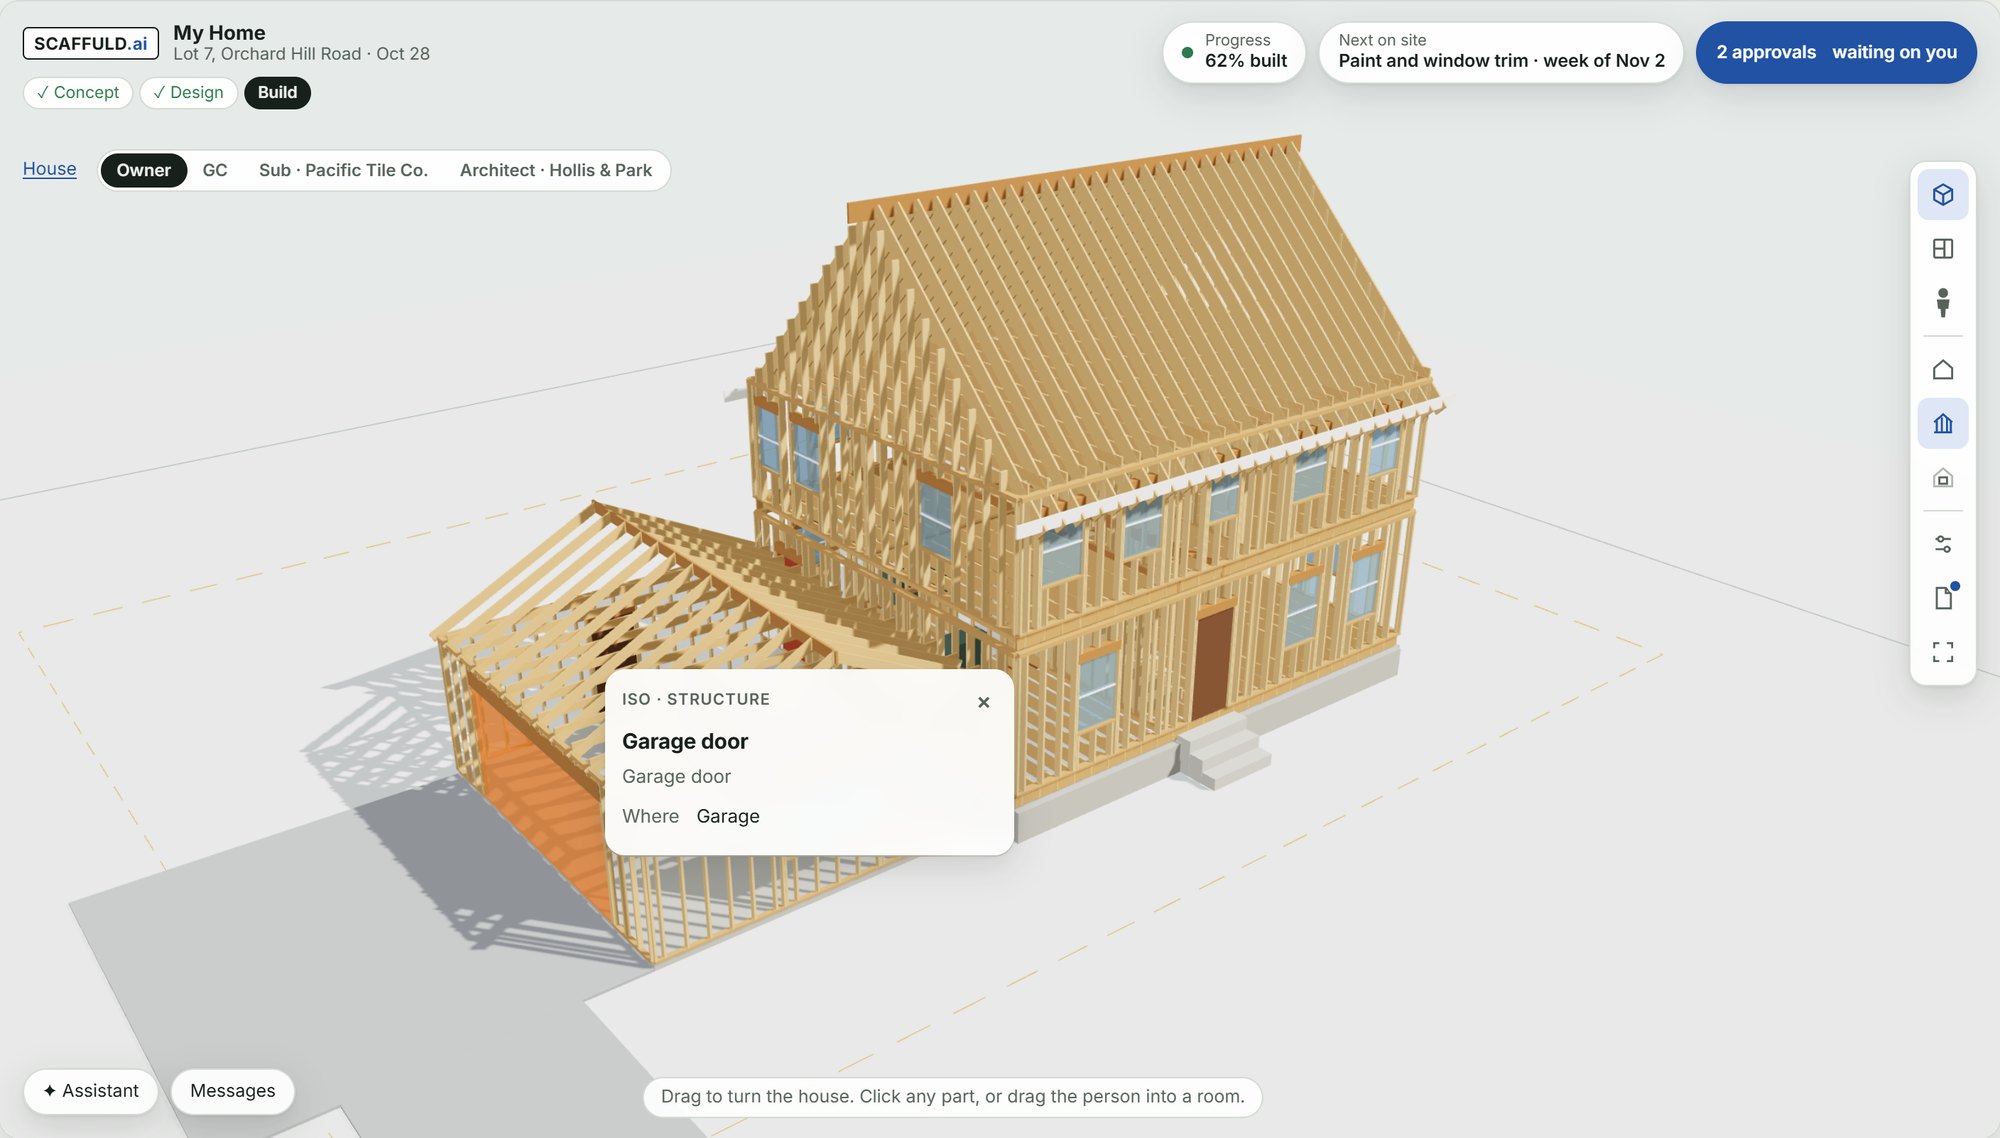Image resolution: width=2000 pixels, height=1138 pixels.
Task: Click the Progress 62% built pill
Action: (1234, 52)
